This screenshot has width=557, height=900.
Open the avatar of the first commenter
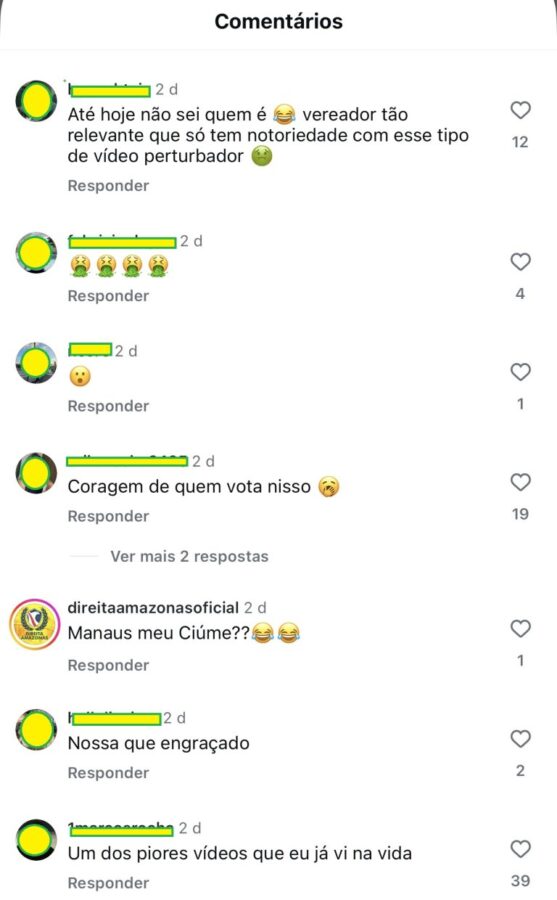tap(36, 101)
